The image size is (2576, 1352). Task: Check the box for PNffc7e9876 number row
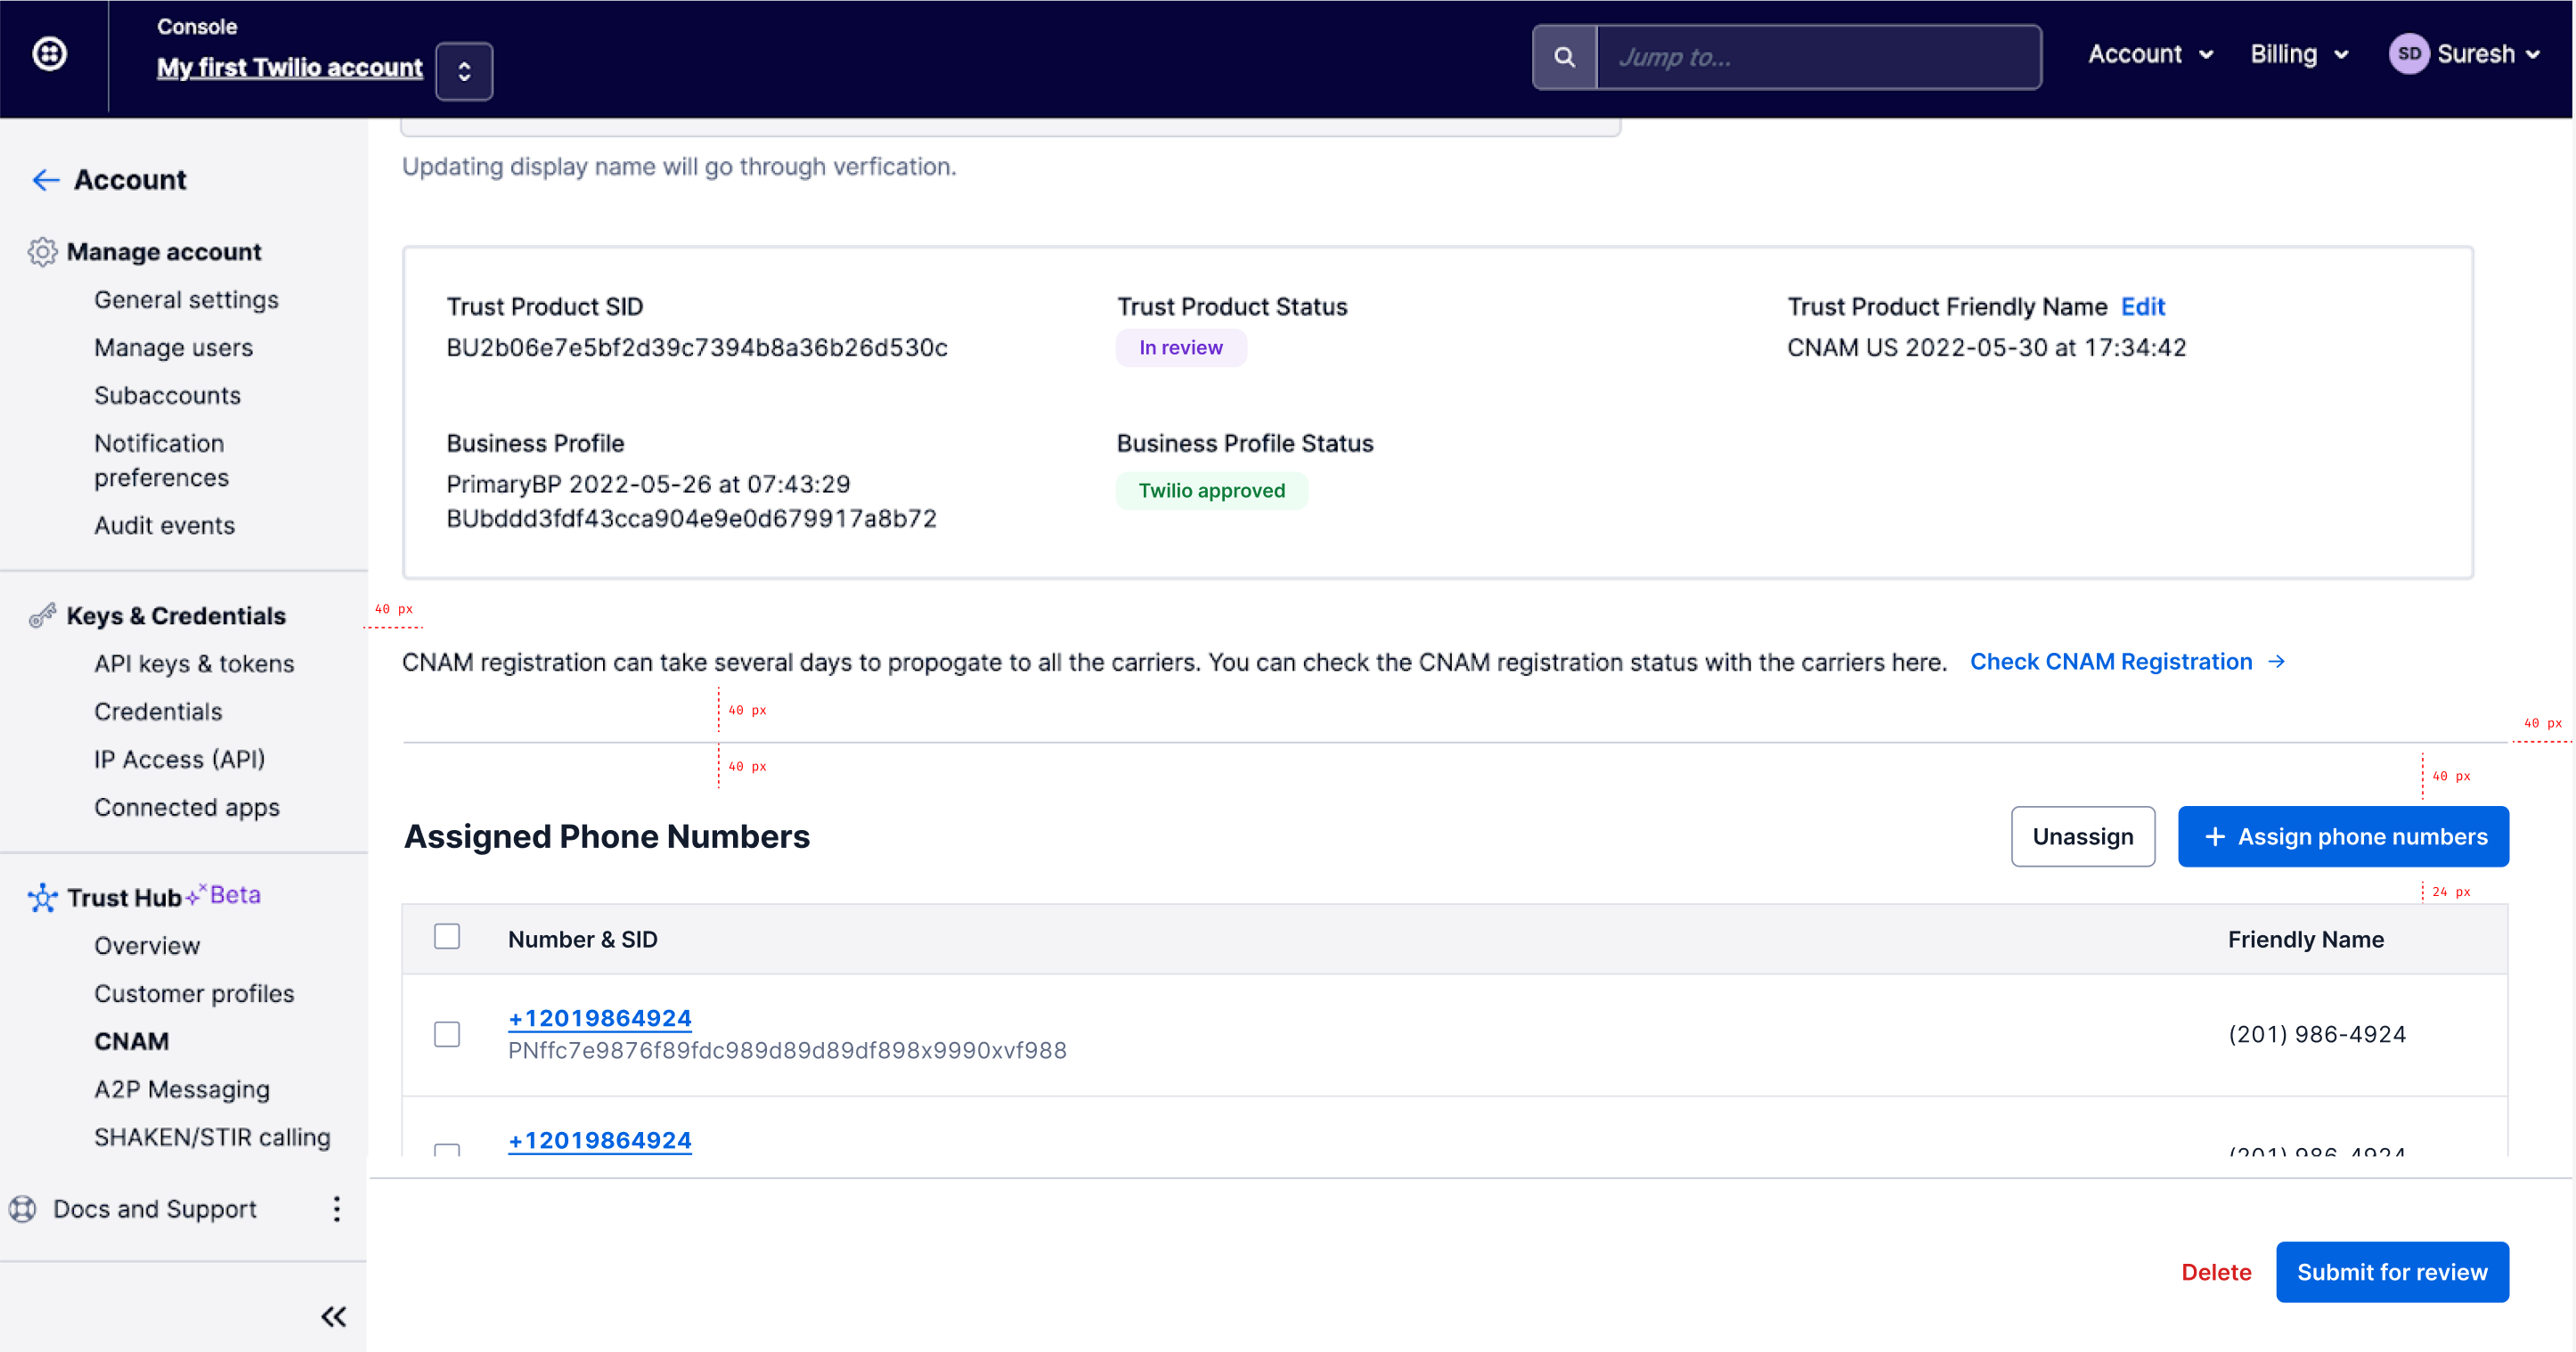point(447,1034)
